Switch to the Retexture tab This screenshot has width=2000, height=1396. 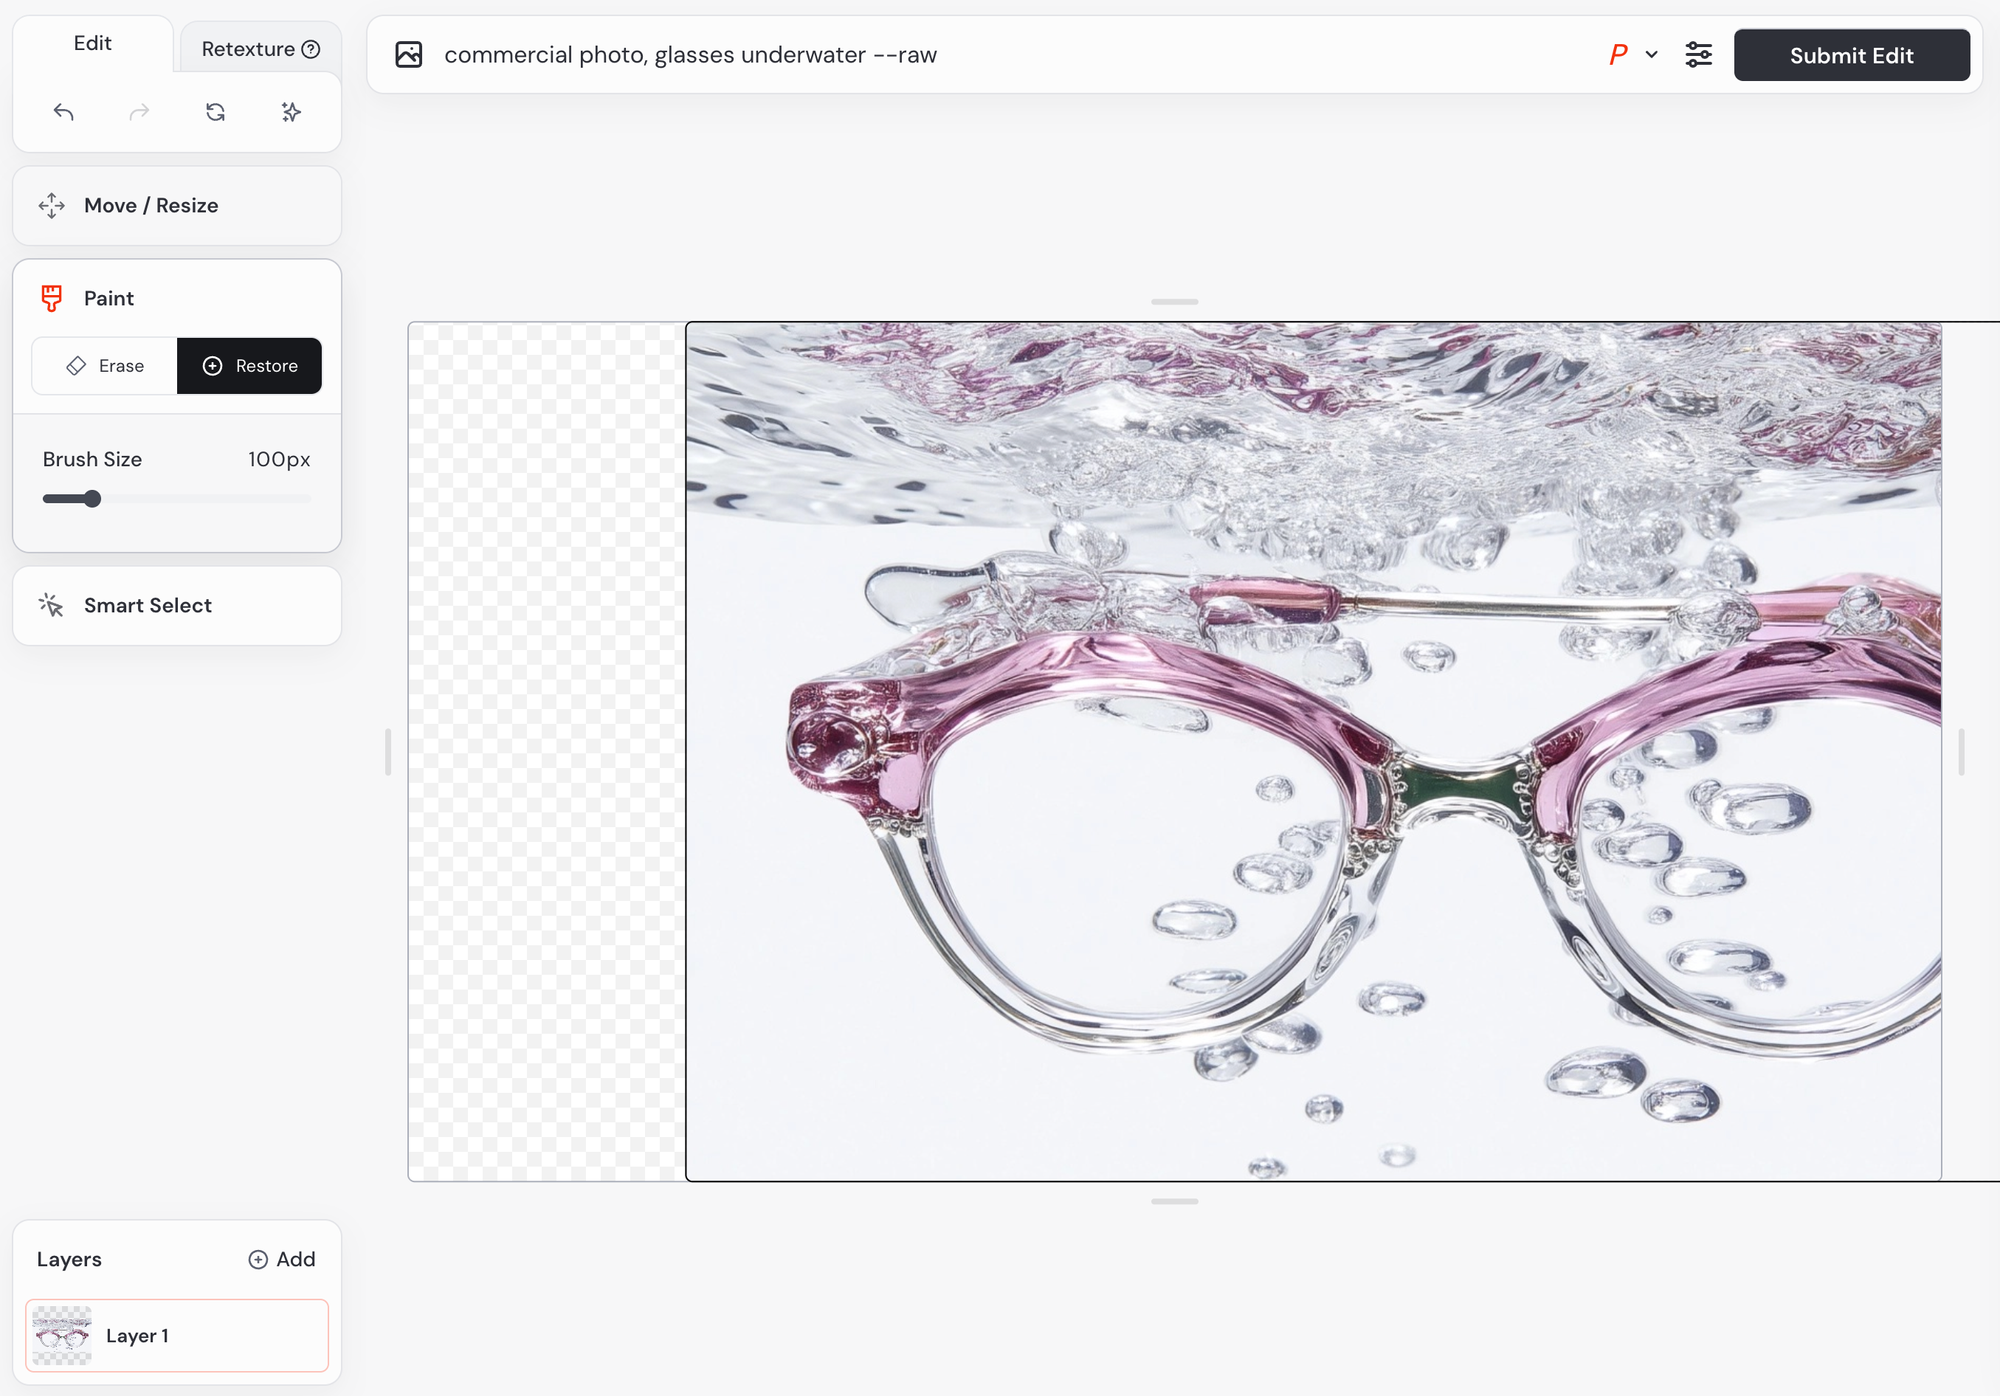coord(247,49)
